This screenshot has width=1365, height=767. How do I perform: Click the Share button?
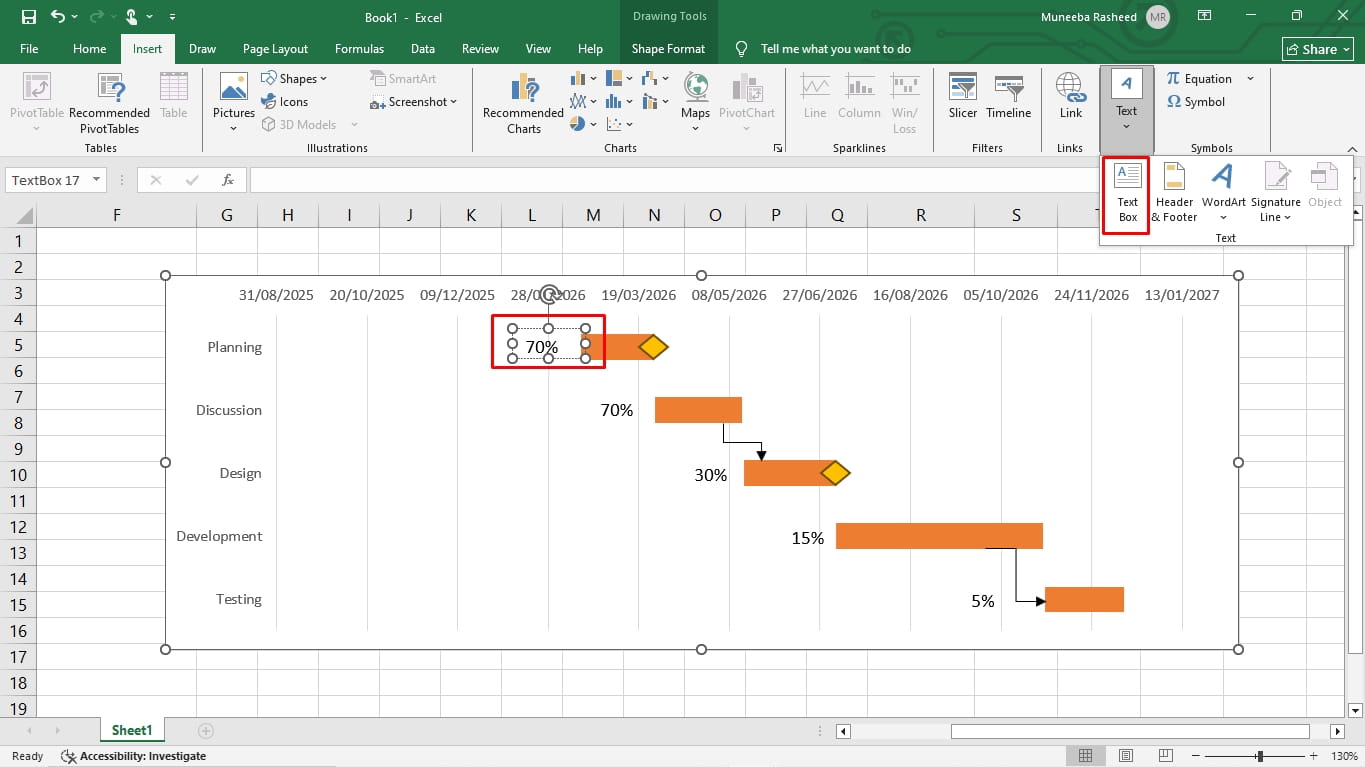click(x=1316, y=49)
